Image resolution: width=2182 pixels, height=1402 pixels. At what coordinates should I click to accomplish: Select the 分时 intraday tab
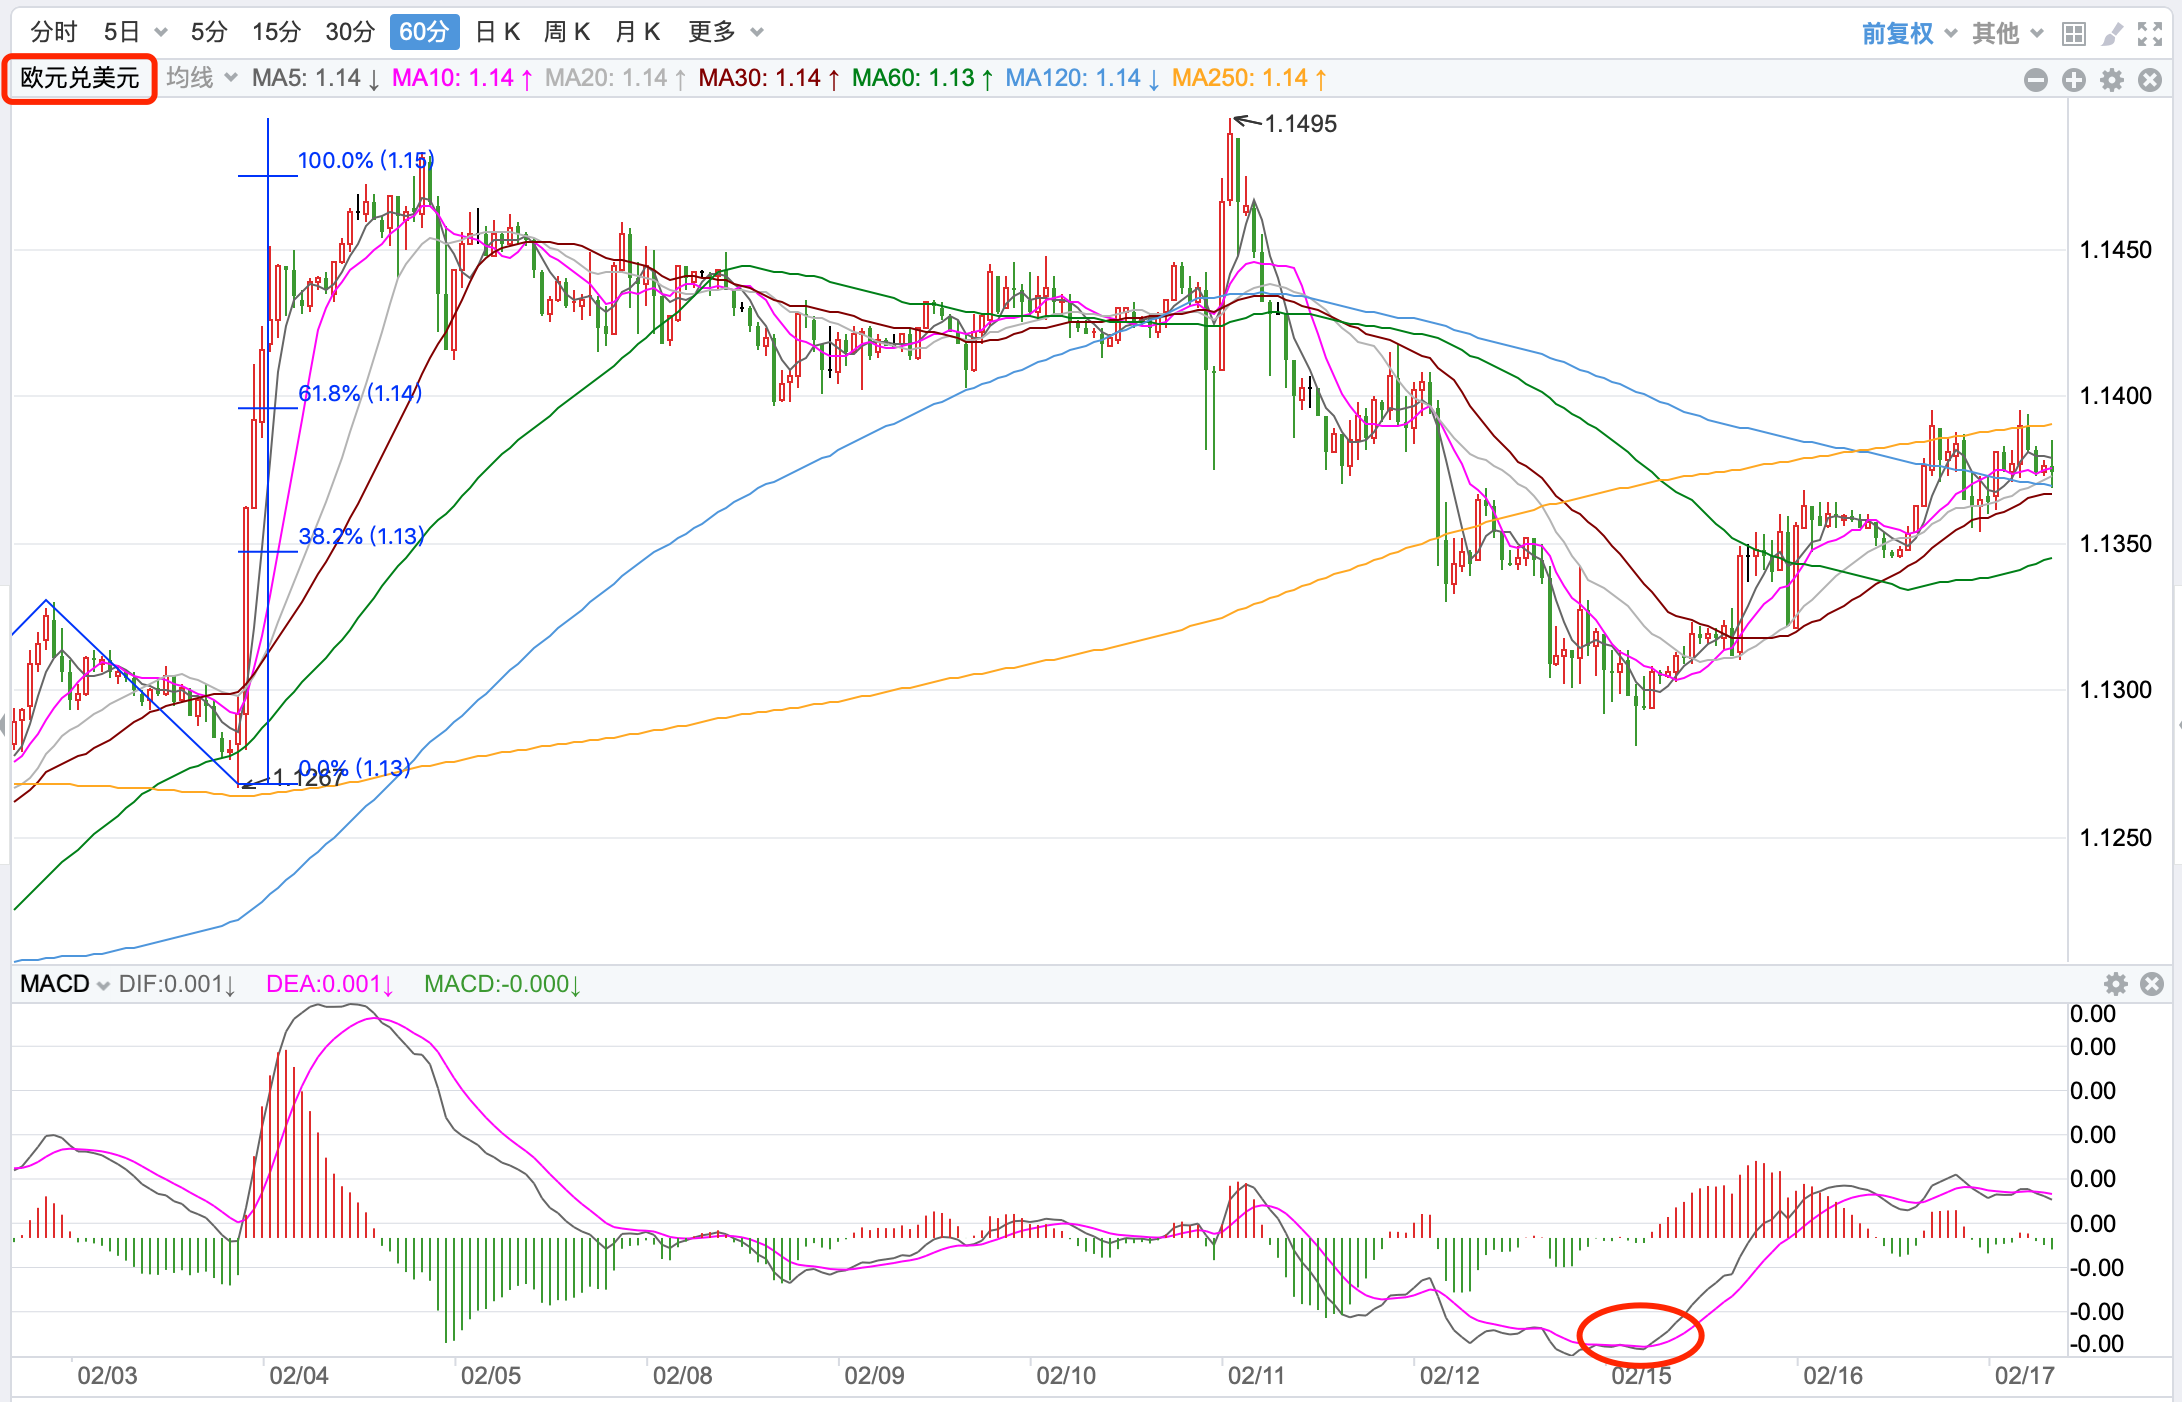click(53, 32)
